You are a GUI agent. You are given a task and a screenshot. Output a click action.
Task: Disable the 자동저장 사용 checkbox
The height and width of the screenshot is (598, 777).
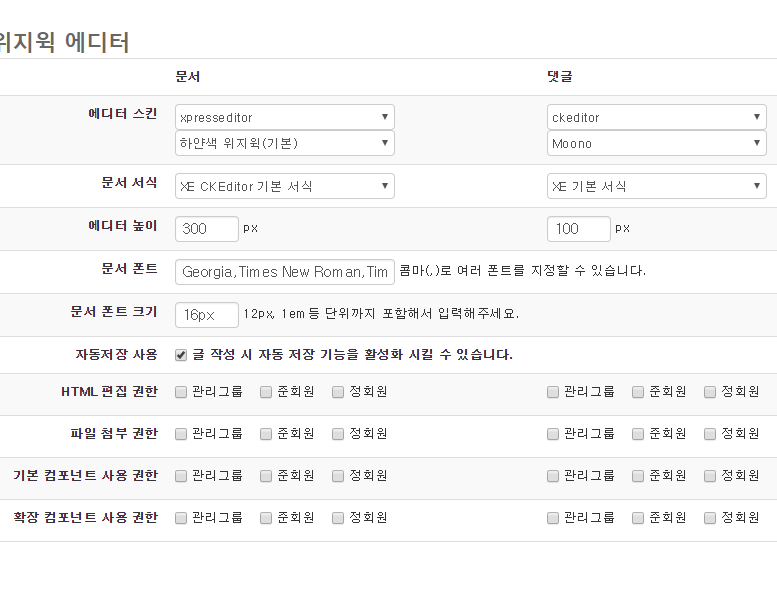point(181,355)
